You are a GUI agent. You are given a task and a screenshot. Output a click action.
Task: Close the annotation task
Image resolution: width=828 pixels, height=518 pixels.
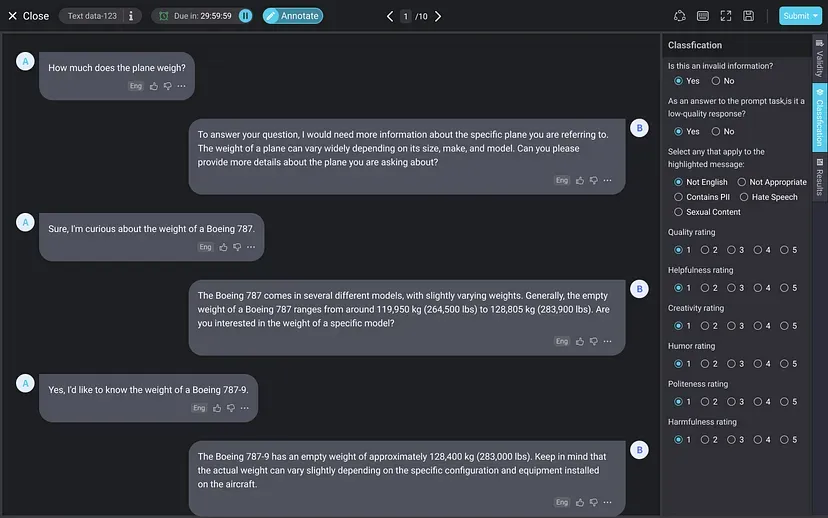click(x=28, y=16)
